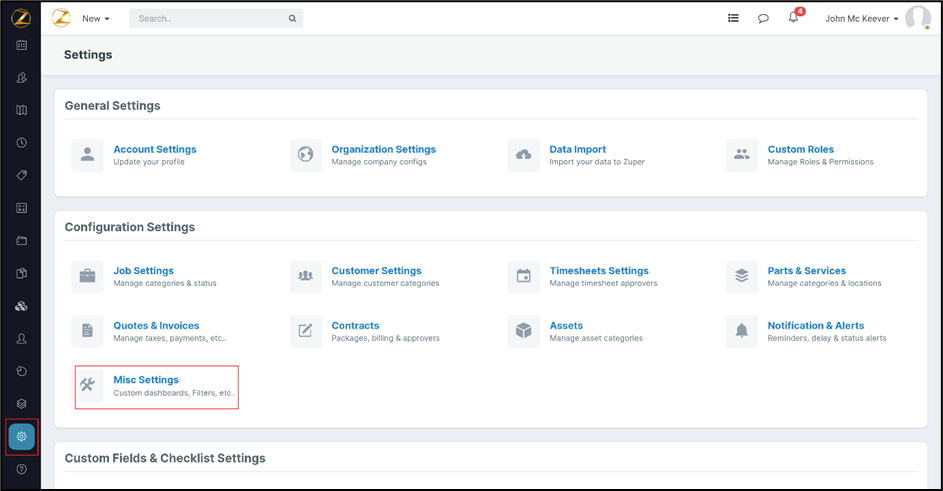Screen dimensions: 943x491
Task: Expand the John Mc Keever user menu
Action: pyautogui.click(x=861, y=18)
